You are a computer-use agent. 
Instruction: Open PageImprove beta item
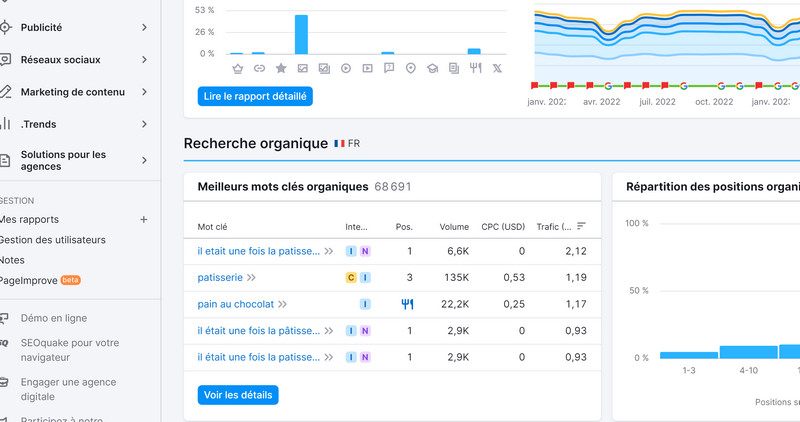tap(40, 280)
